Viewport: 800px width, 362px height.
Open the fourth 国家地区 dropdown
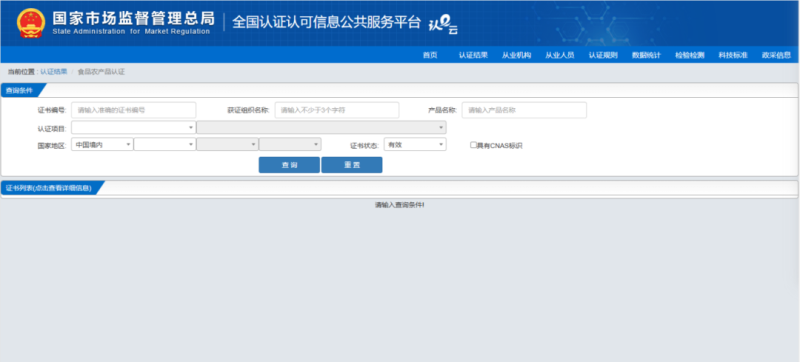290,145
